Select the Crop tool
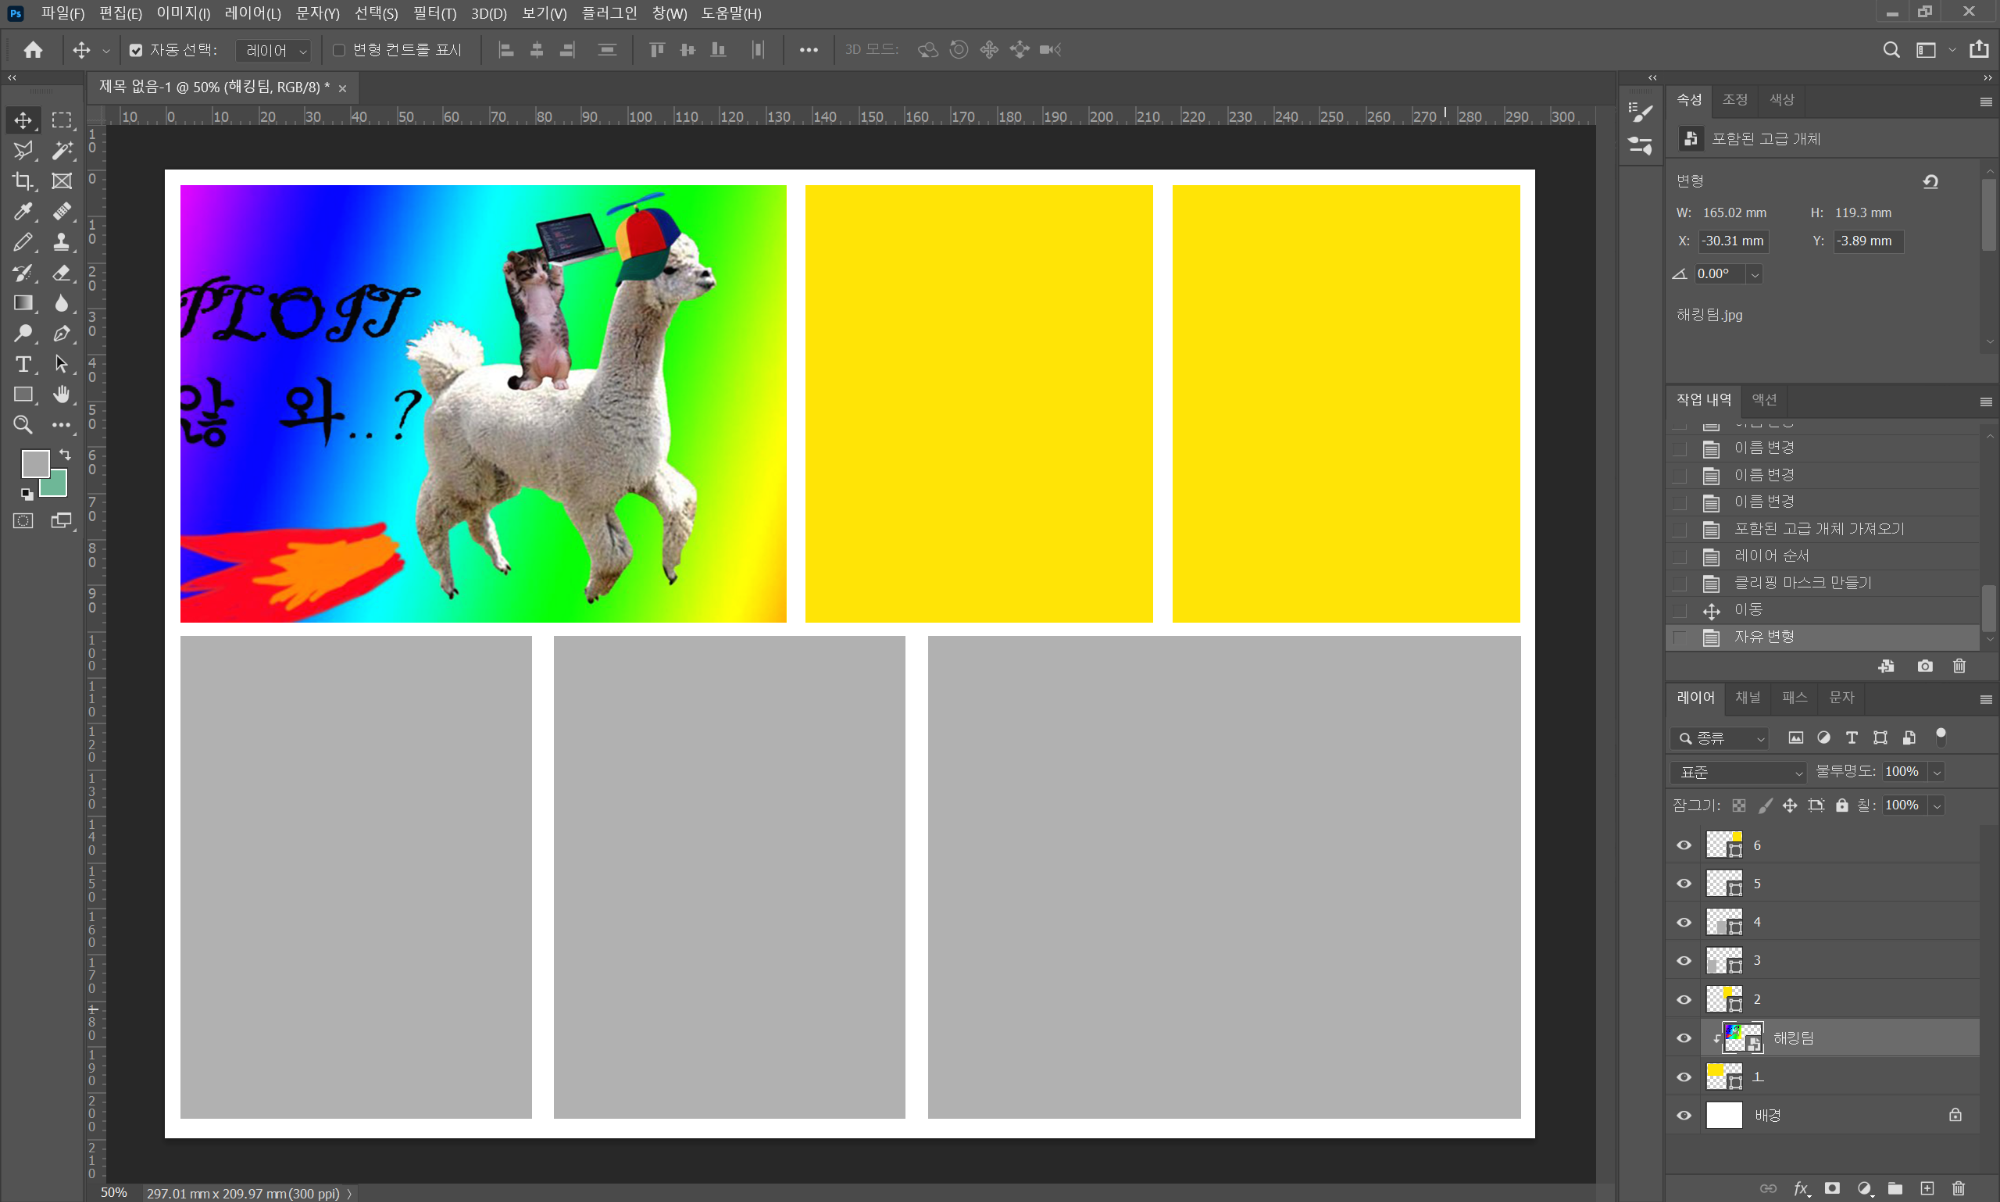2000x1202 pixels. tap(22, 181)
